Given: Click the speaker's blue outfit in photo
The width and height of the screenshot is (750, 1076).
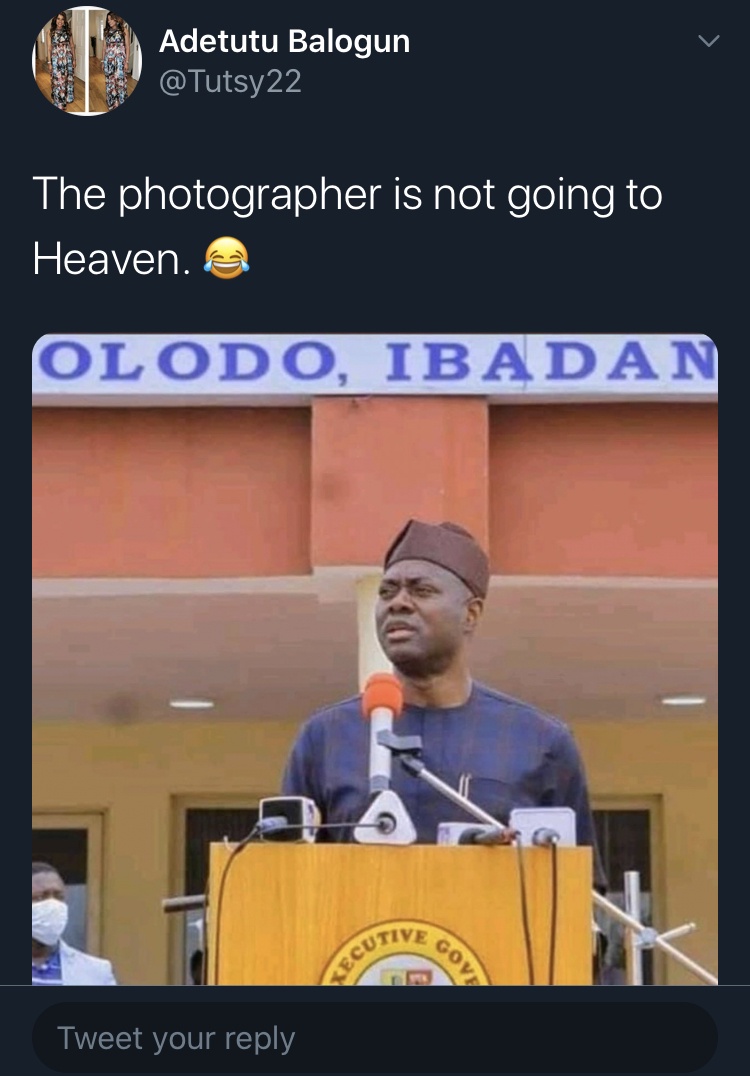Looking at the screenshot, I should click(446, 762).
